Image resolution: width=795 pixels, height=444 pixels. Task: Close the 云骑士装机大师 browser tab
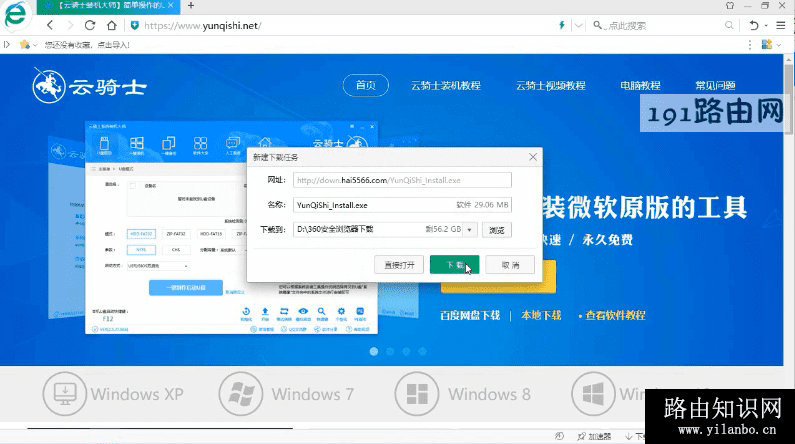pos(171,5)
